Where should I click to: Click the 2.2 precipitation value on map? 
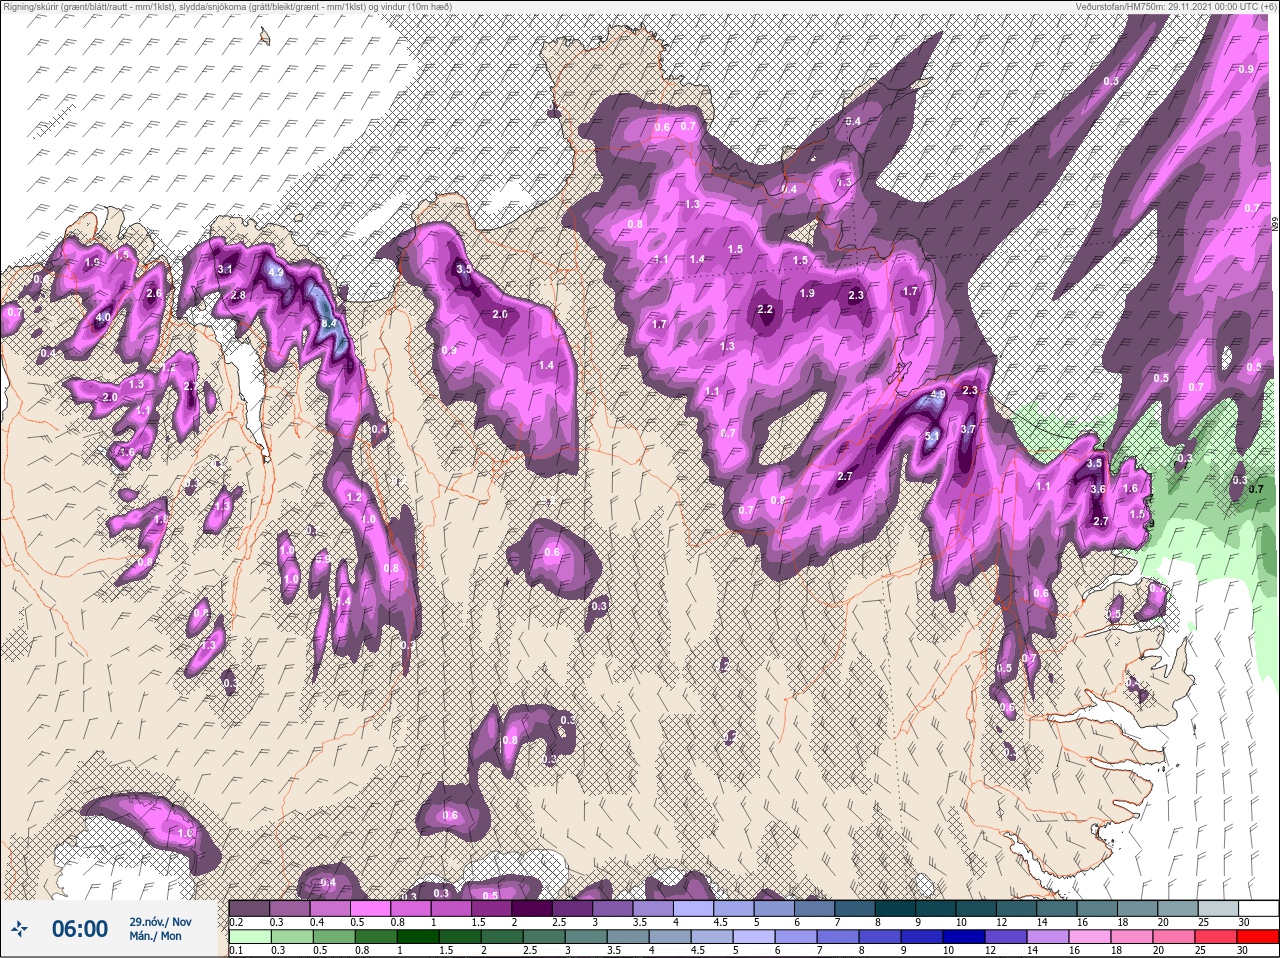point(765,309)
